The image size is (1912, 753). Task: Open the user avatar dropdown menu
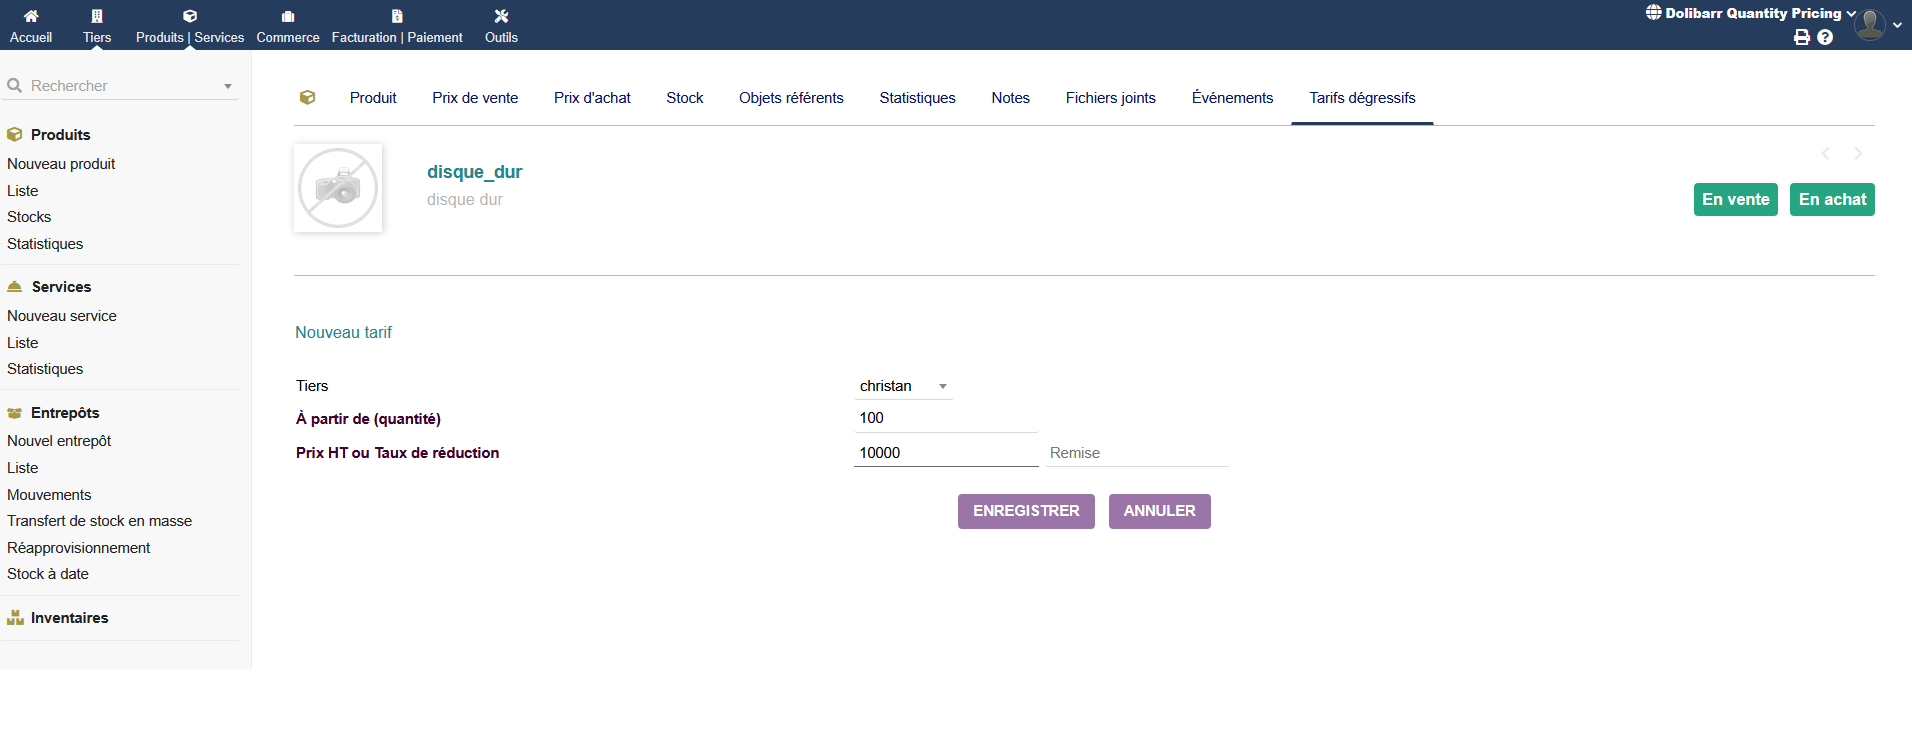(1876, 25)
